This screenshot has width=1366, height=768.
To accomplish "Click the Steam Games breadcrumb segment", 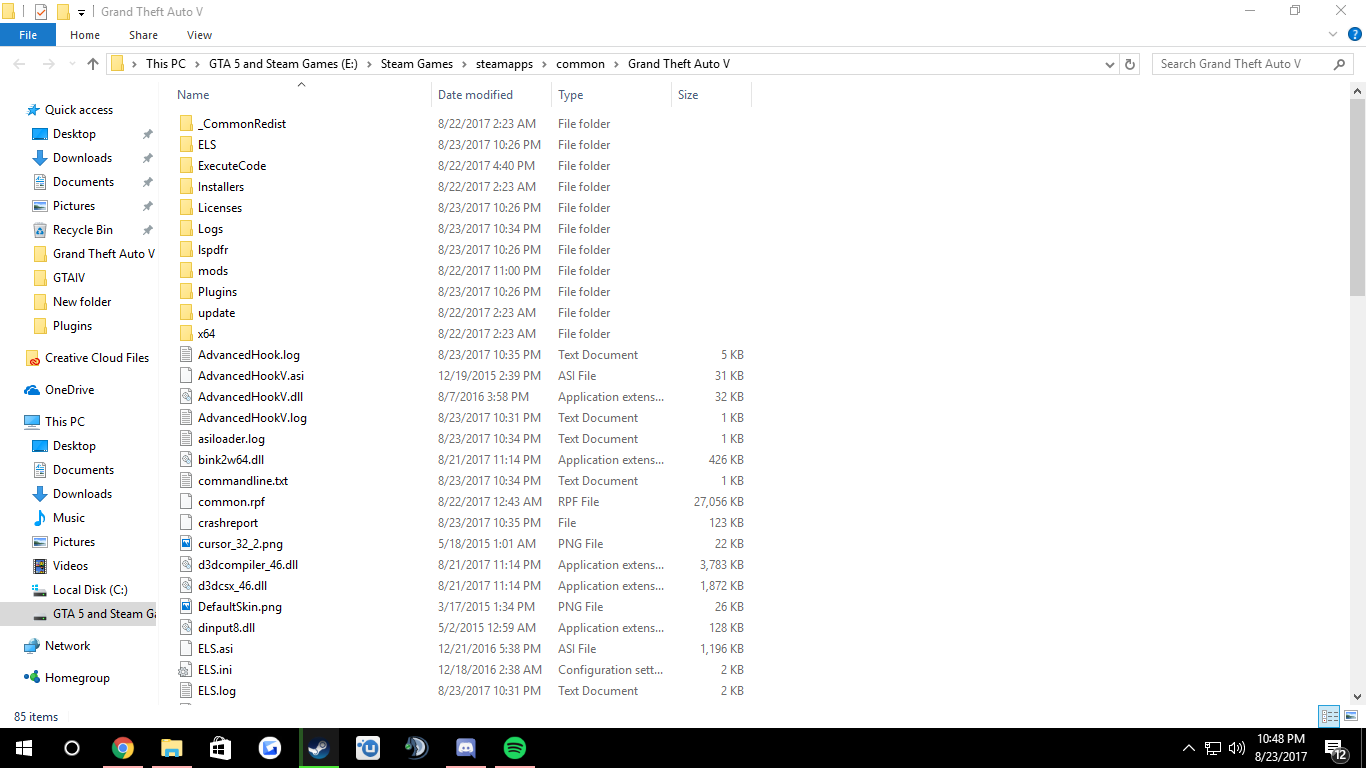I will (417, 64).
